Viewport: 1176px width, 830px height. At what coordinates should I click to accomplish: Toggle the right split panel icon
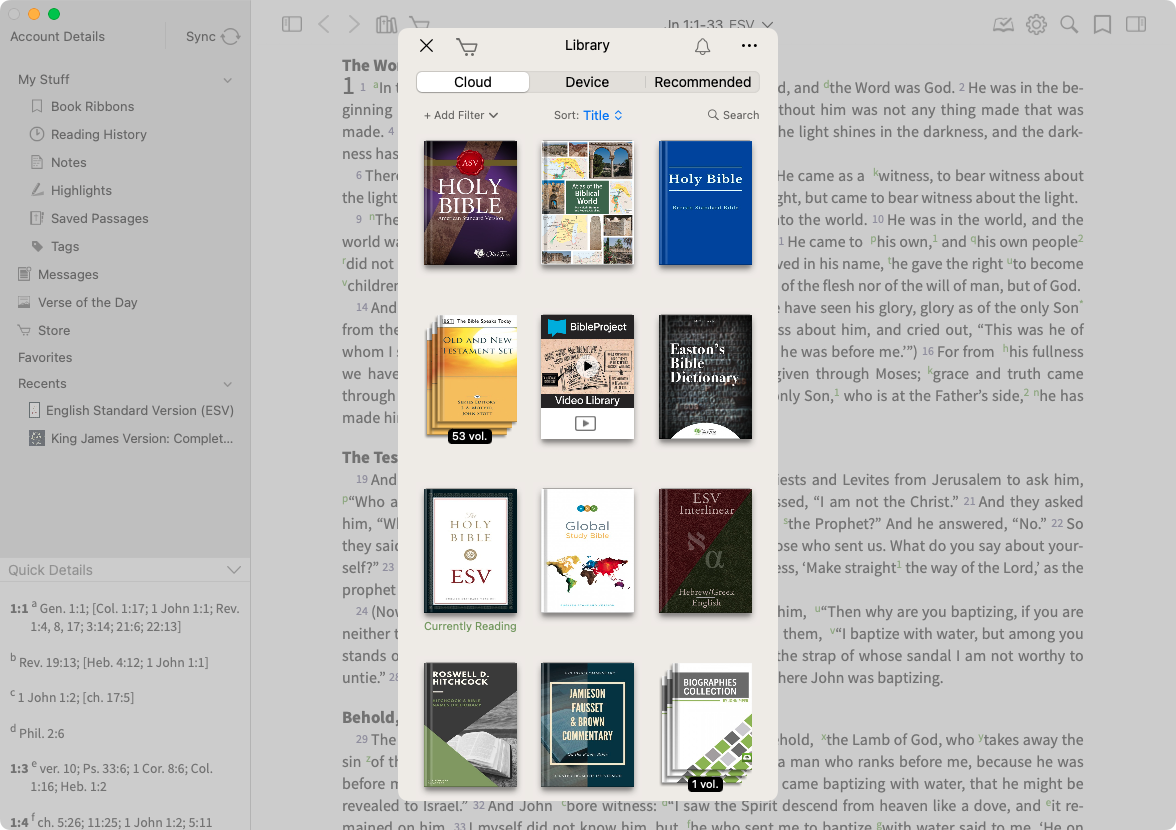[1135, 24]
